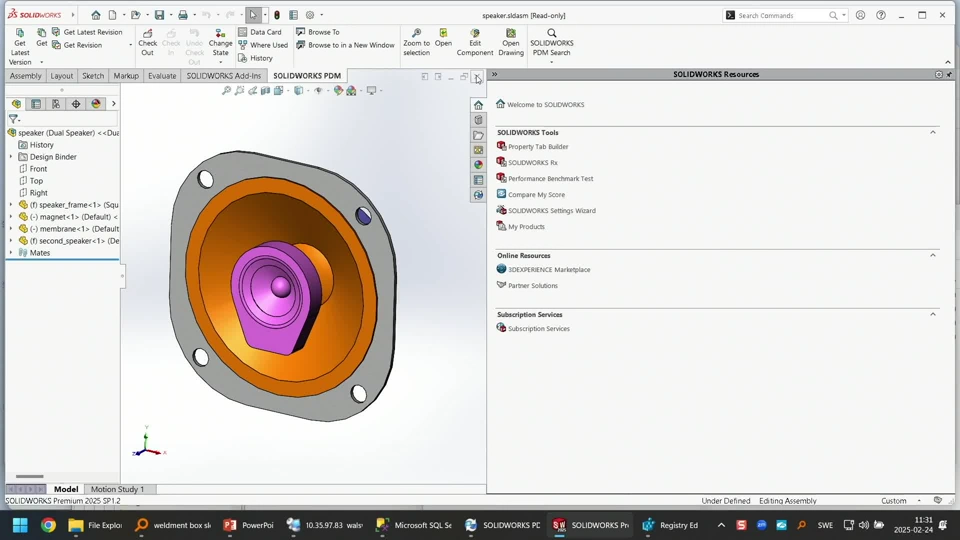Switch to the Sketch ribbon tab
The width and height of the screenshot is (960, 540).
93,76
